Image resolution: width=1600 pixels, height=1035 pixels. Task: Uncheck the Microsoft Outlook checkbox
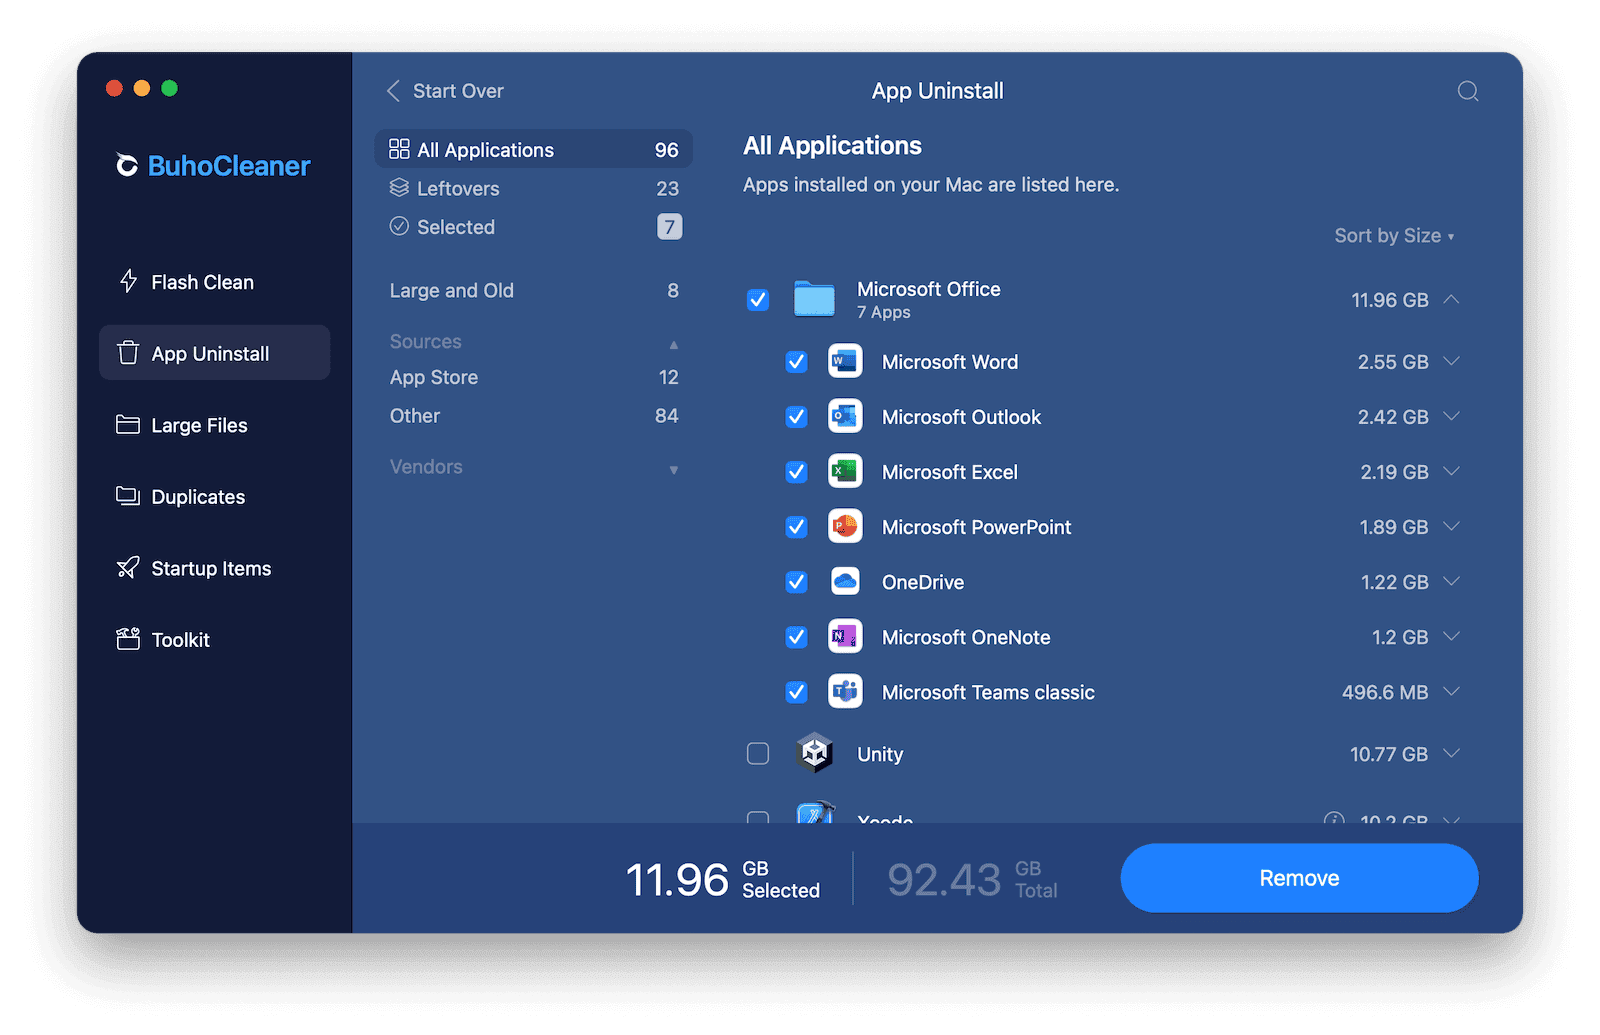[796, 416]
